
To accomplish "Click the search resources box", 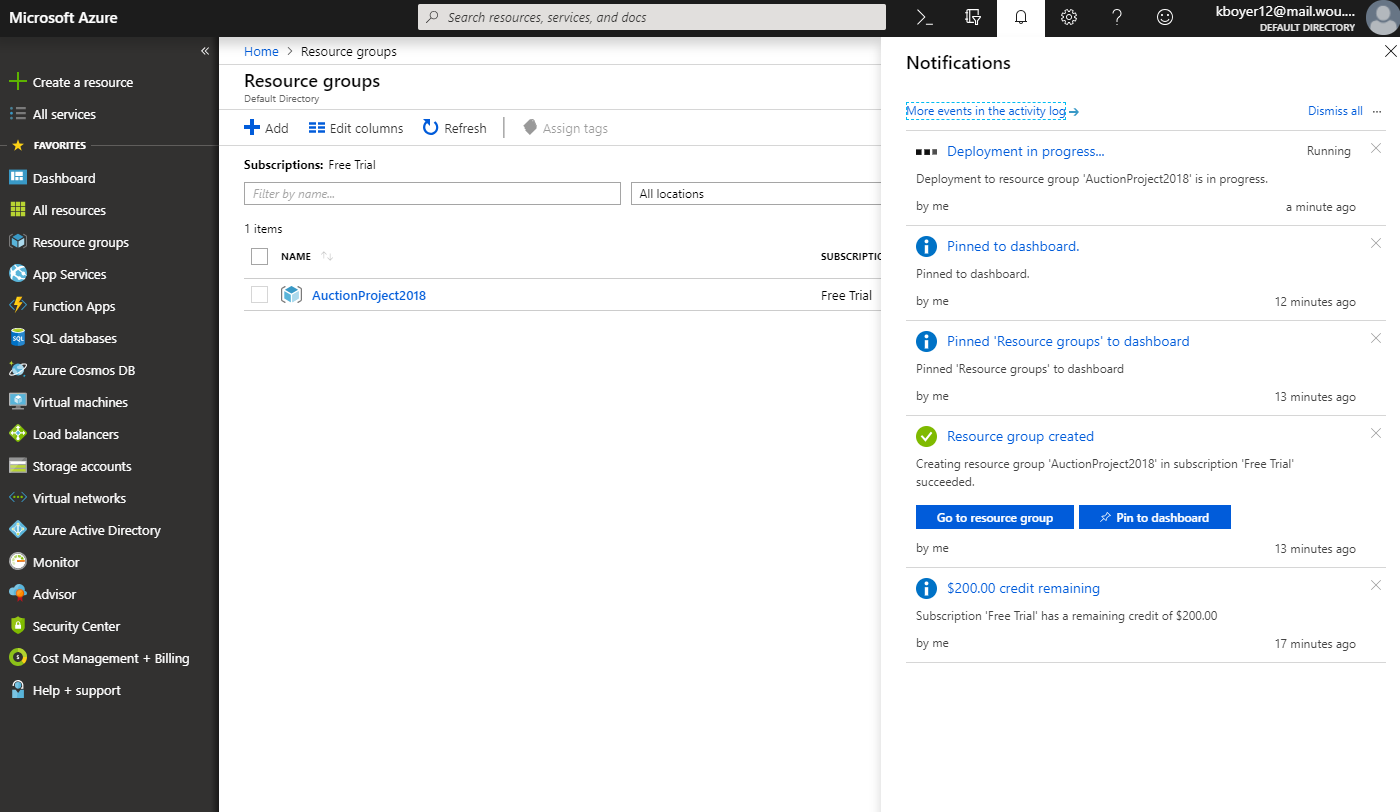I will (x=651, y=17).
